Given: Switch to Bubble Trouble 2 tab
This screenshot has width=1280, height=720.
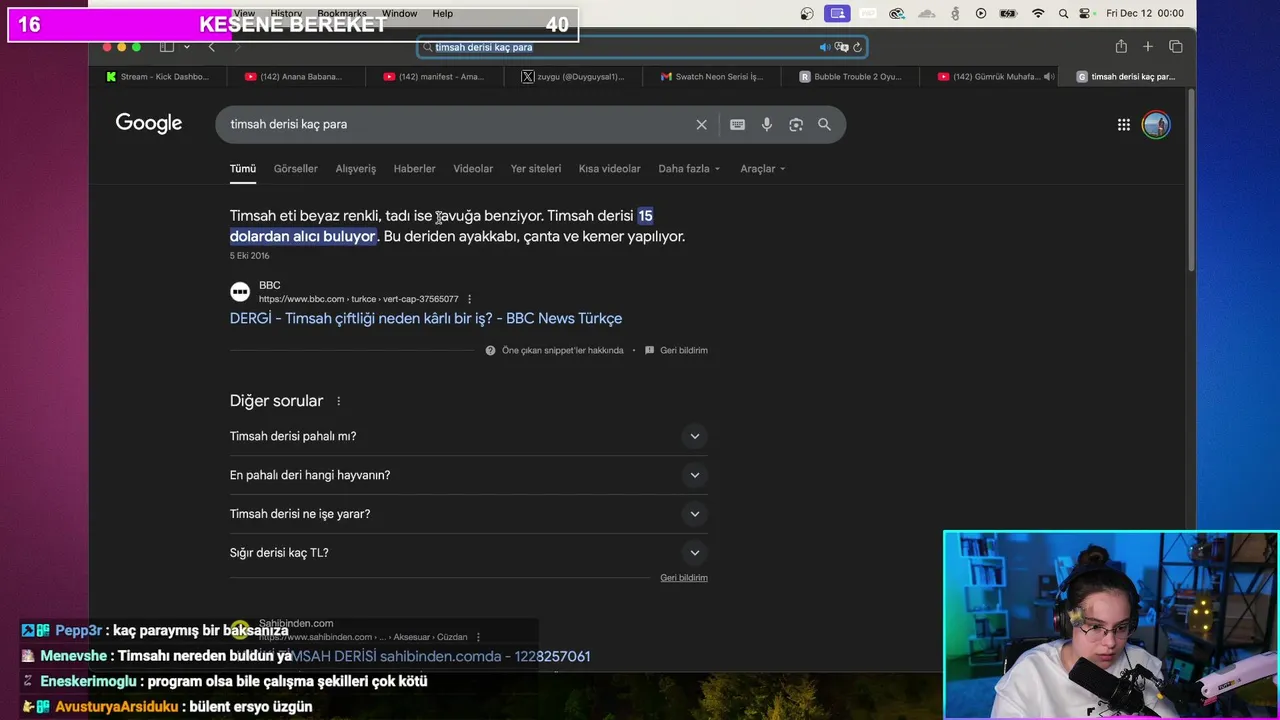Looking at the screenshot, I should pyautogui.click(x=850, y=76).
